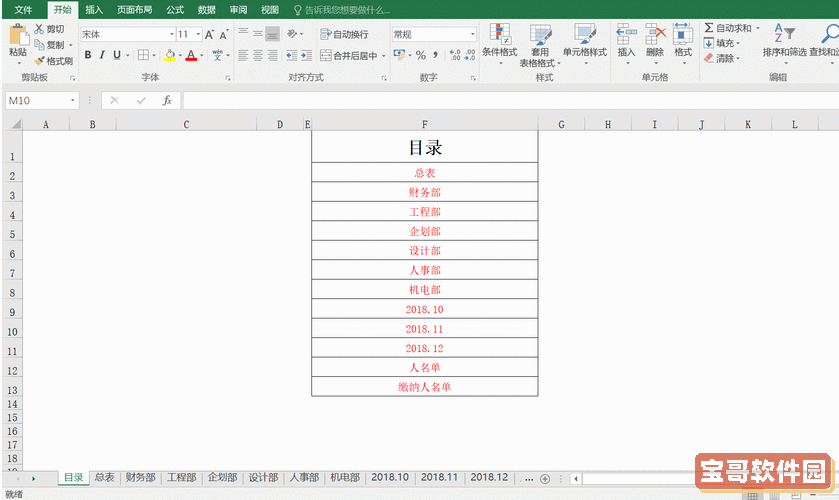Toggle Bold formatting
839x500 pixels.
[88, 55]
